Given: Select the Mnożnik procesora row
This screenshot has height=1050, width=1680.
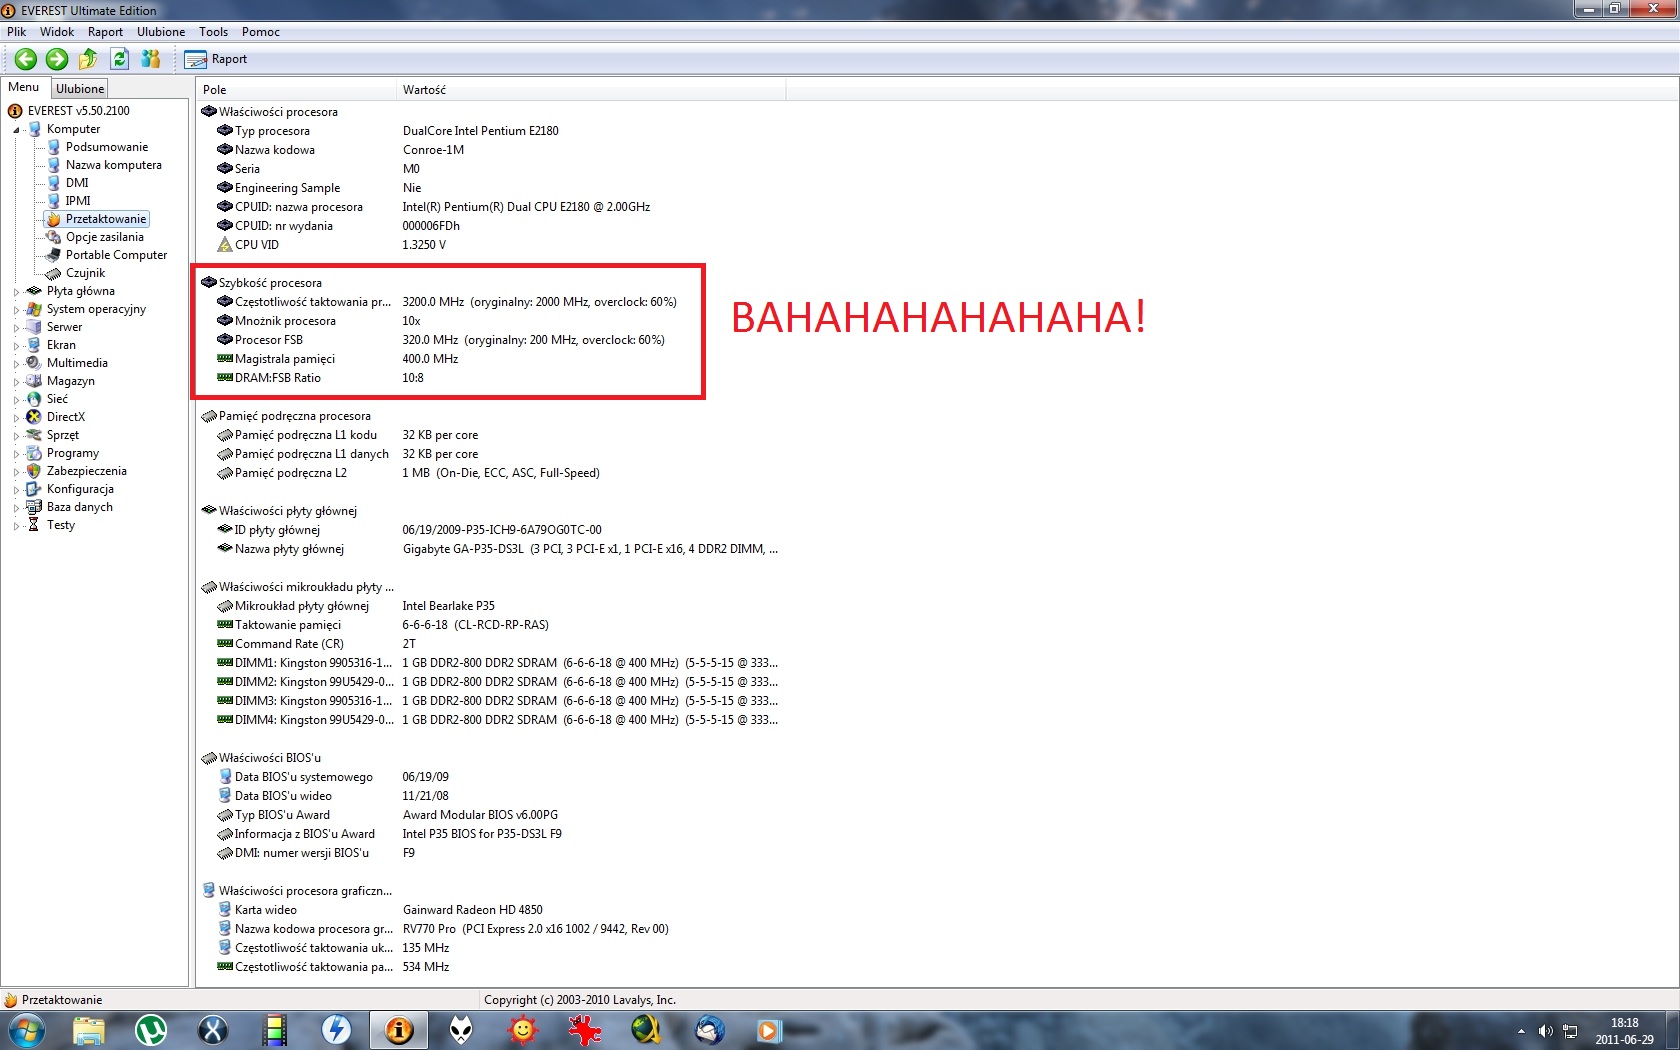Looking at the screenshot, I should pyautogui.click(x=490, y=321).
